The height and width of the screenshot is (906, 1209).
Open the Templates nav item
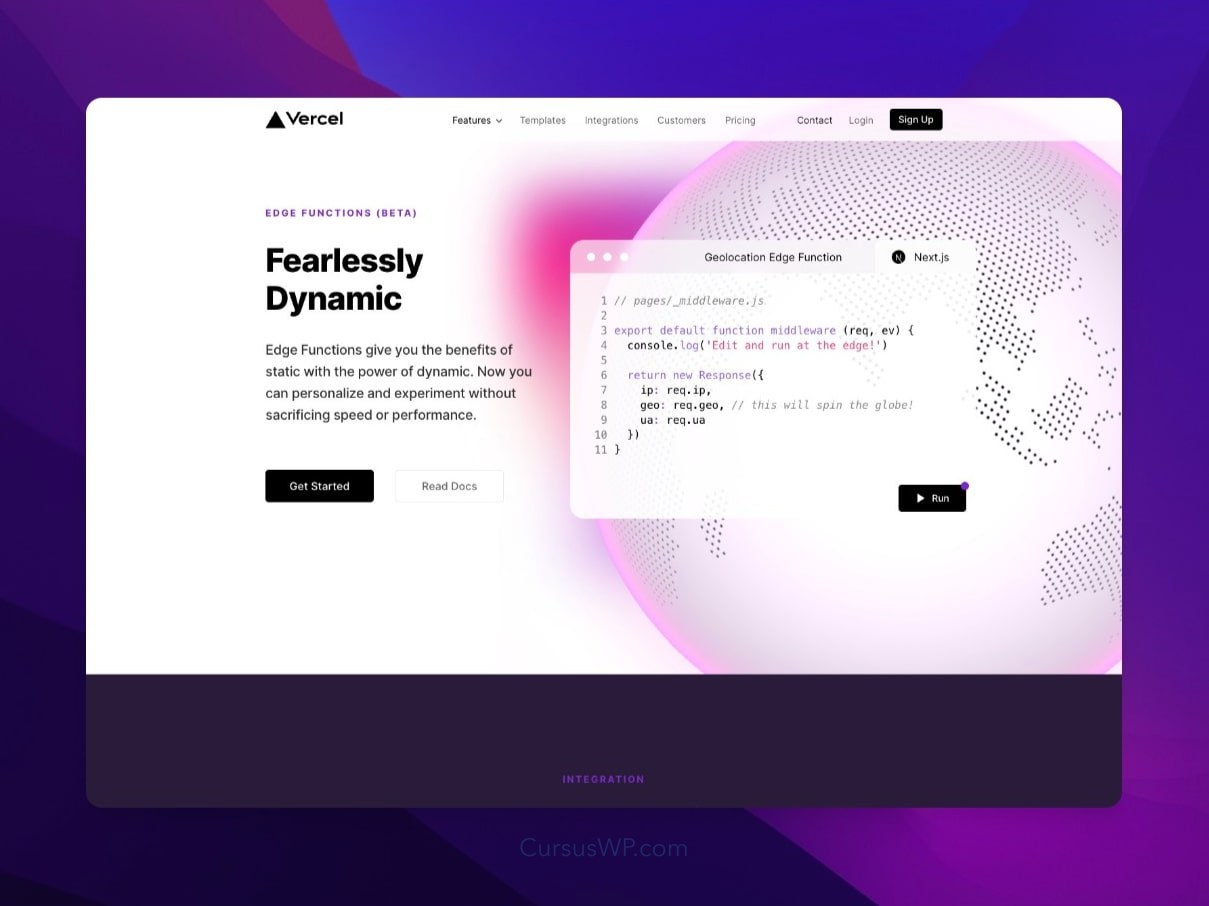click(542, 120)
